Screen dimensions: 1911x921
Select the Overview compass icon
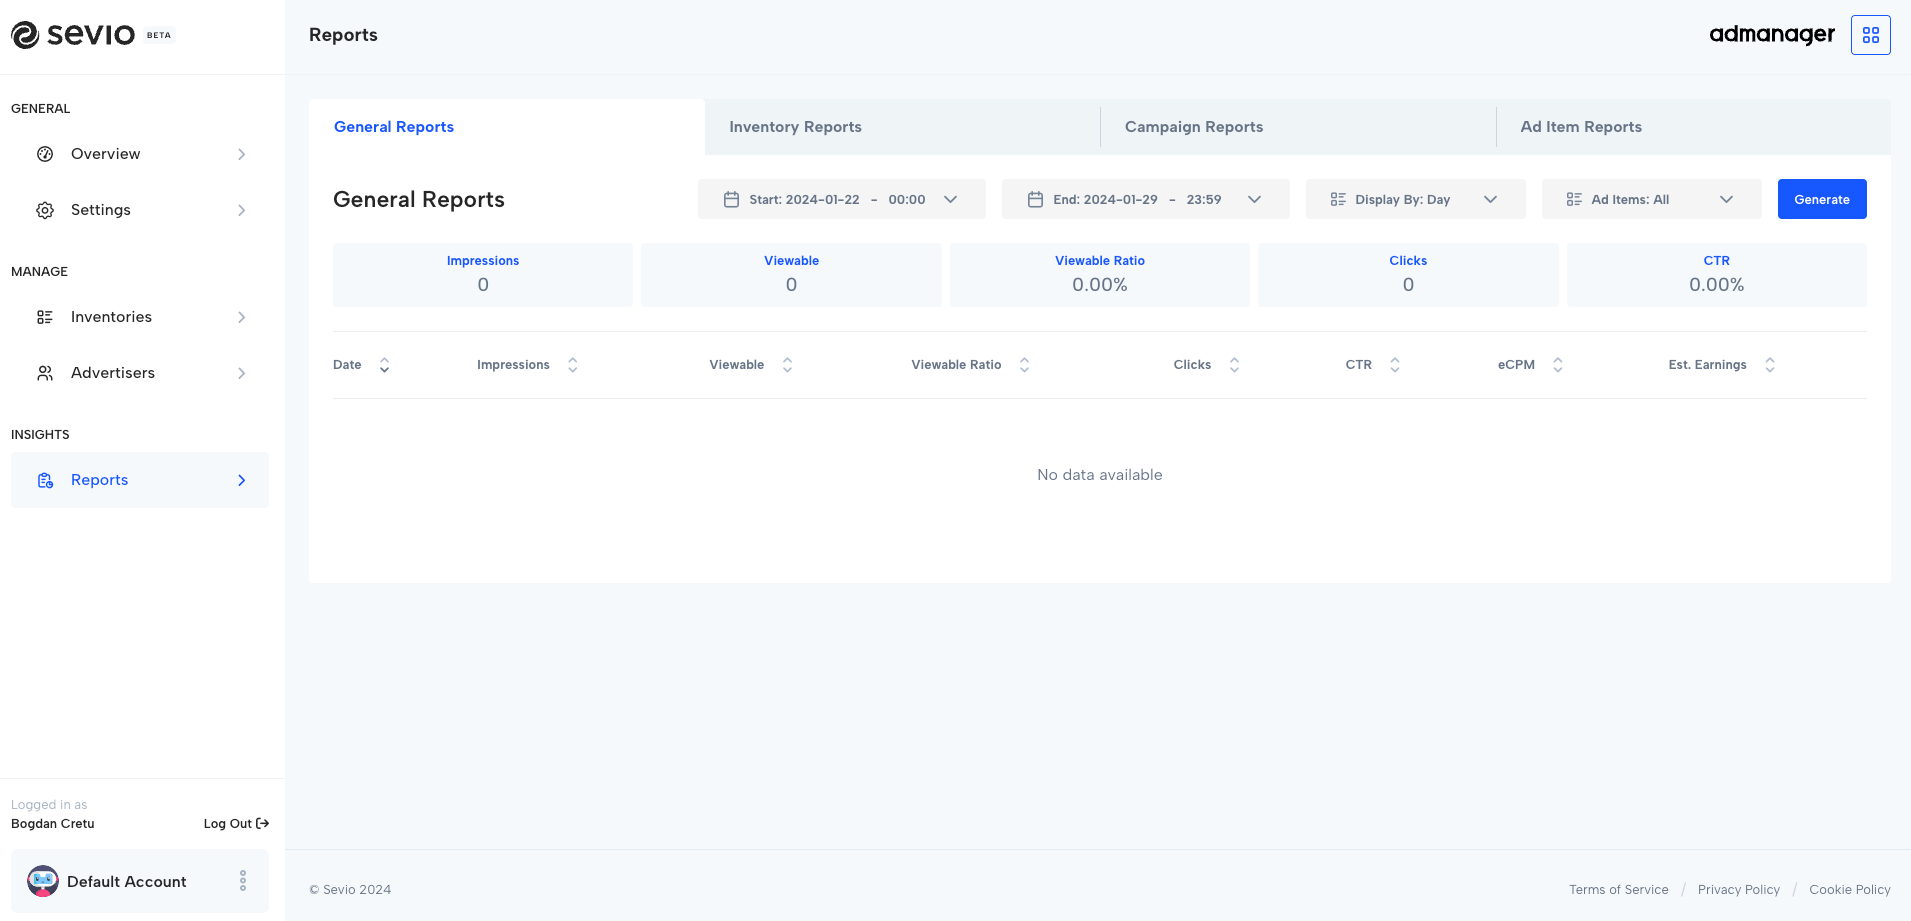[45, 153]
